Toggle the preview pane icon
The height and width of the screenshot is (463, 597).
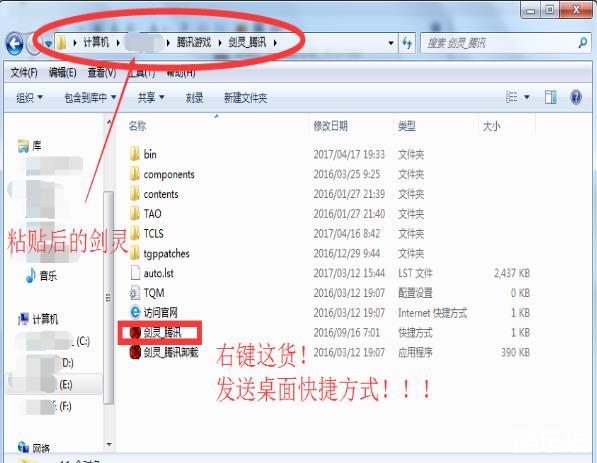point(551,97)
